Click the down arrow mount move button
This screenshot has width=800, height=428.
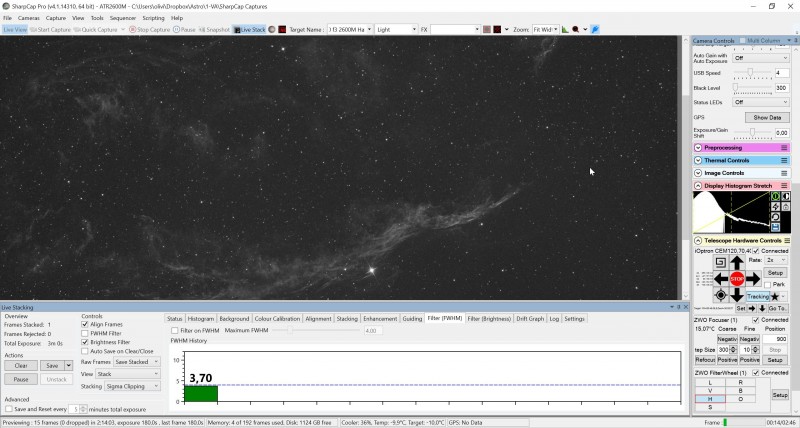click(x=737, y=295)
